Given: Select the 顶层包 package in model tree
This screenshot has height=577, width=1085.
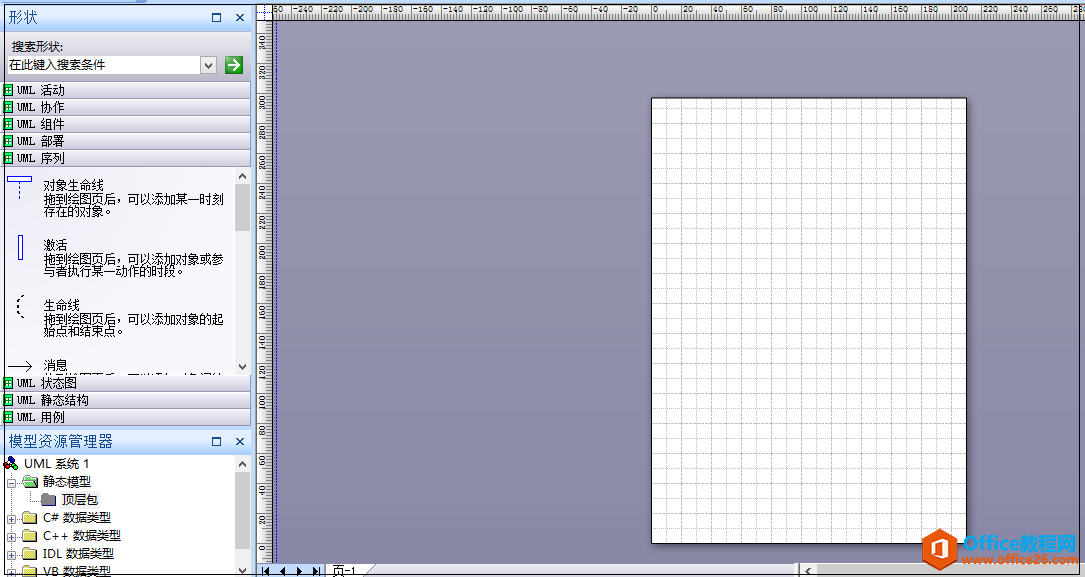Looking at the screenshot, I should pyautogui.click(x=80, y=500).
